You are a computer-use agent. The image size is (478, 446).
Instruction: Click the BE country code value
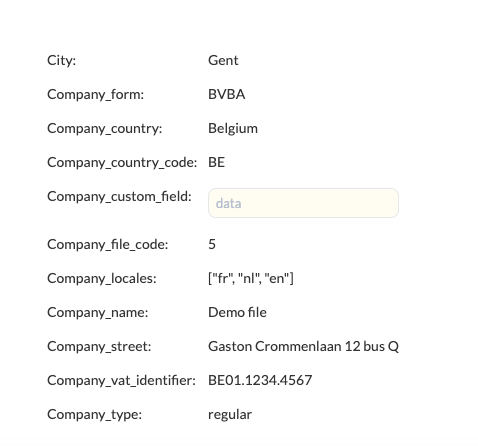[x=217, y=162]
